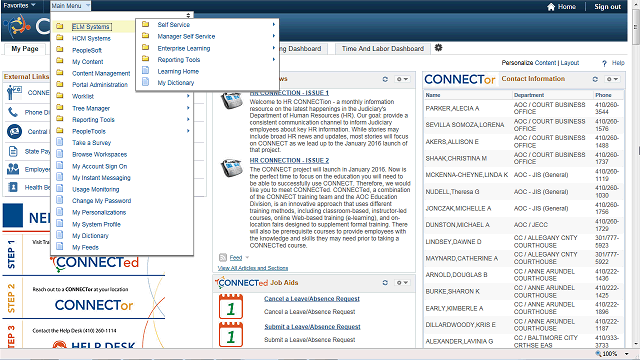Open Contact Information pagelet options dropdown
The width and height of the screenshot is (640, 360).
point(611,79)
